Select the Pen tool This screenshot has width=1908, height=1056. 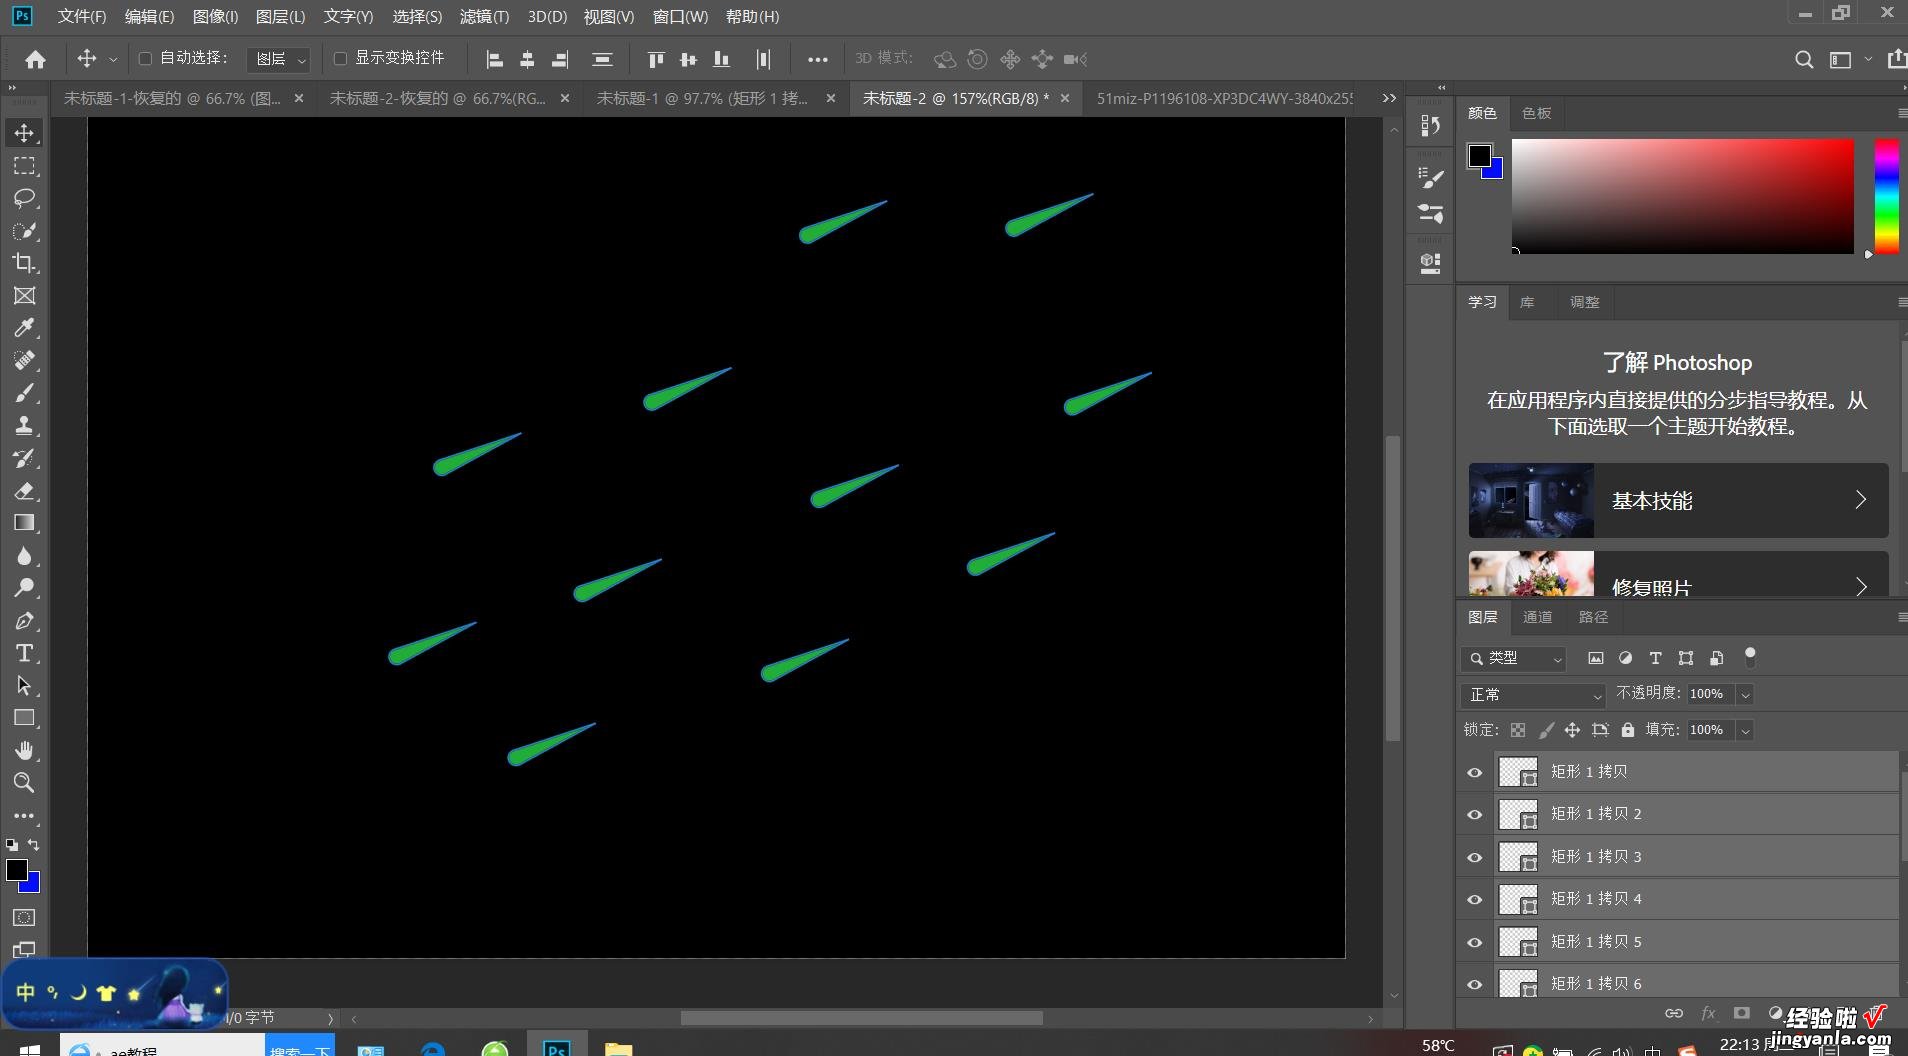(24, 621)
